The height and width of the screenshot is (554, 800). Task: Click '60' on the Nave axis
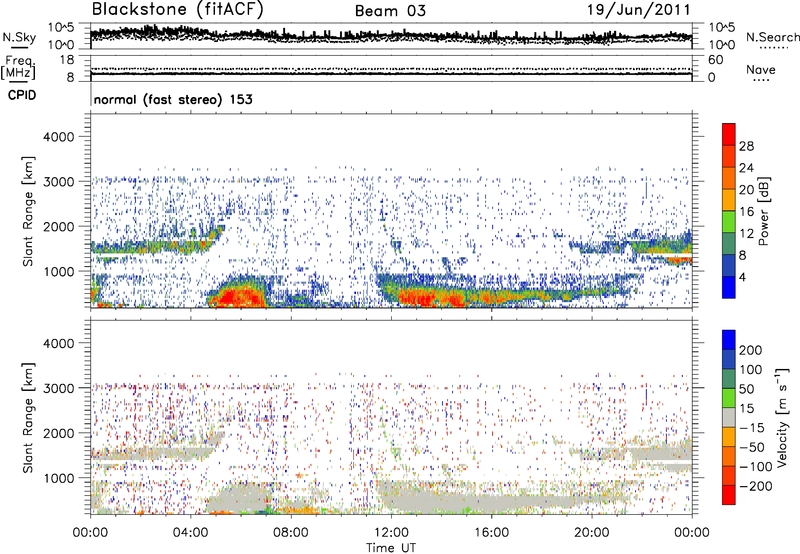(x=715, y=60)
